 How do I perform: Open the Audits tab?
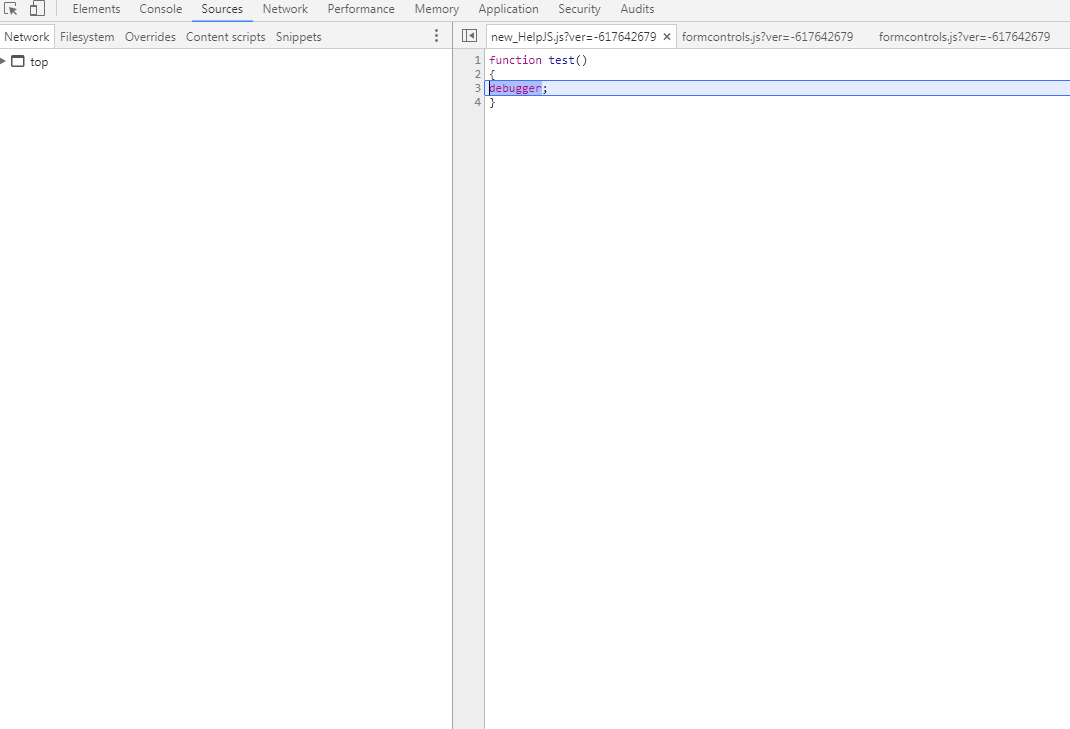[x=637, y=9]
